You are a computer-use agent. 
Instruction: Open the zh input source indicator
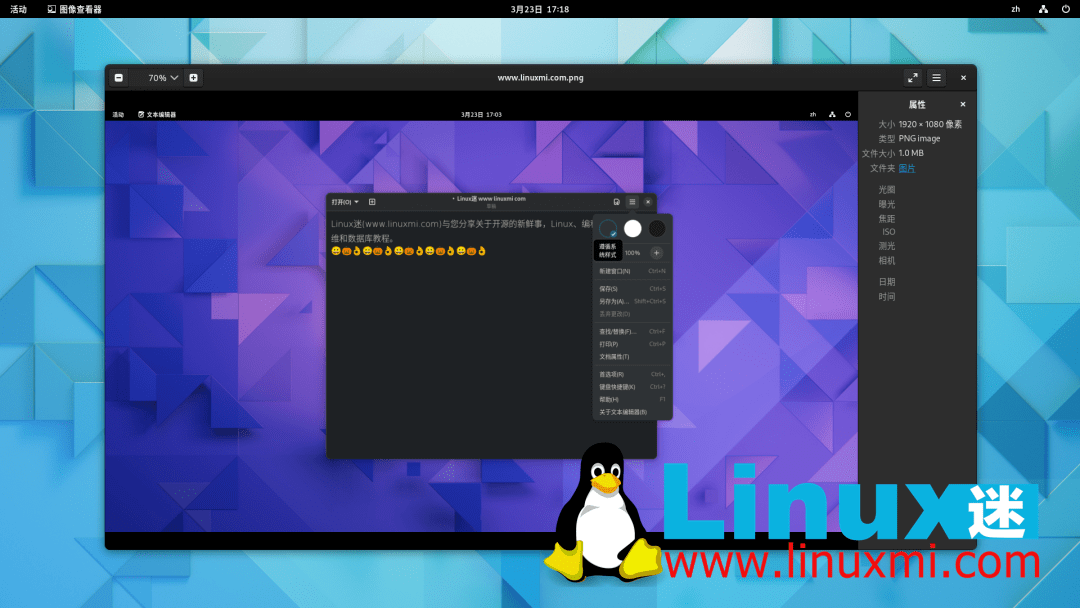pyautogui.click(x=1015, y=9)
